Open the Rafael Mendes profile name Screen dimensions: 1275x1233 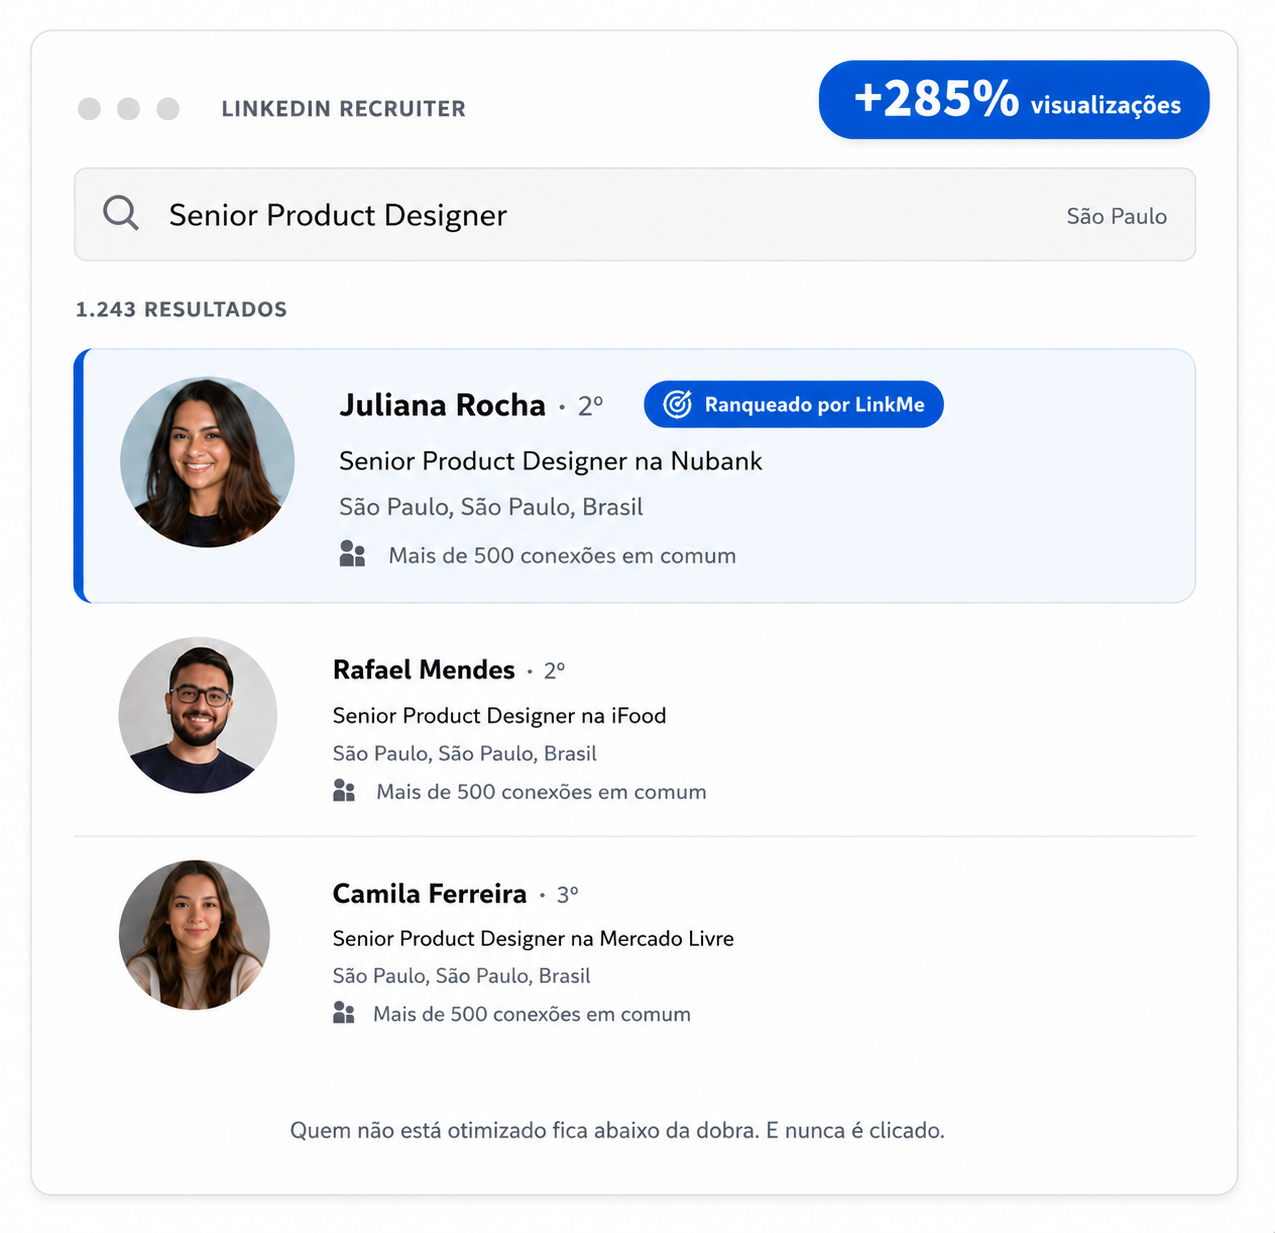point(424,670)
